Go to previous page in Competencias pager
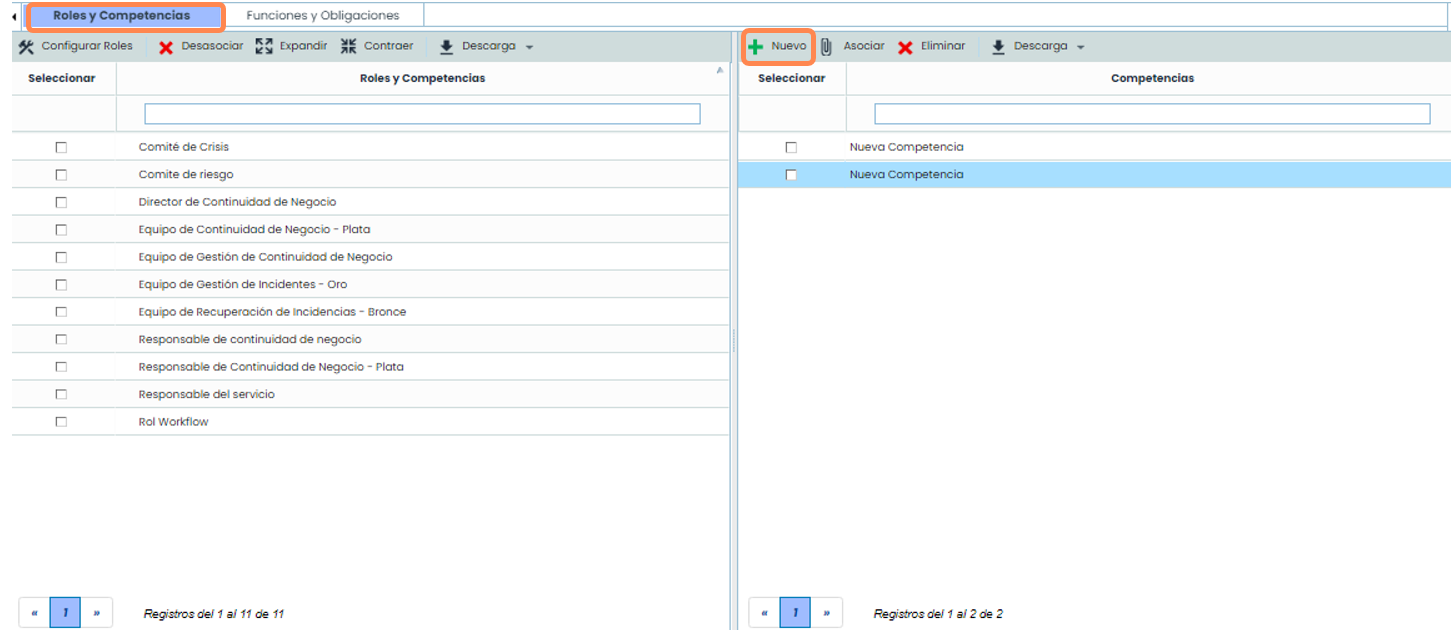1451x630 pixels. pos(764,613)
